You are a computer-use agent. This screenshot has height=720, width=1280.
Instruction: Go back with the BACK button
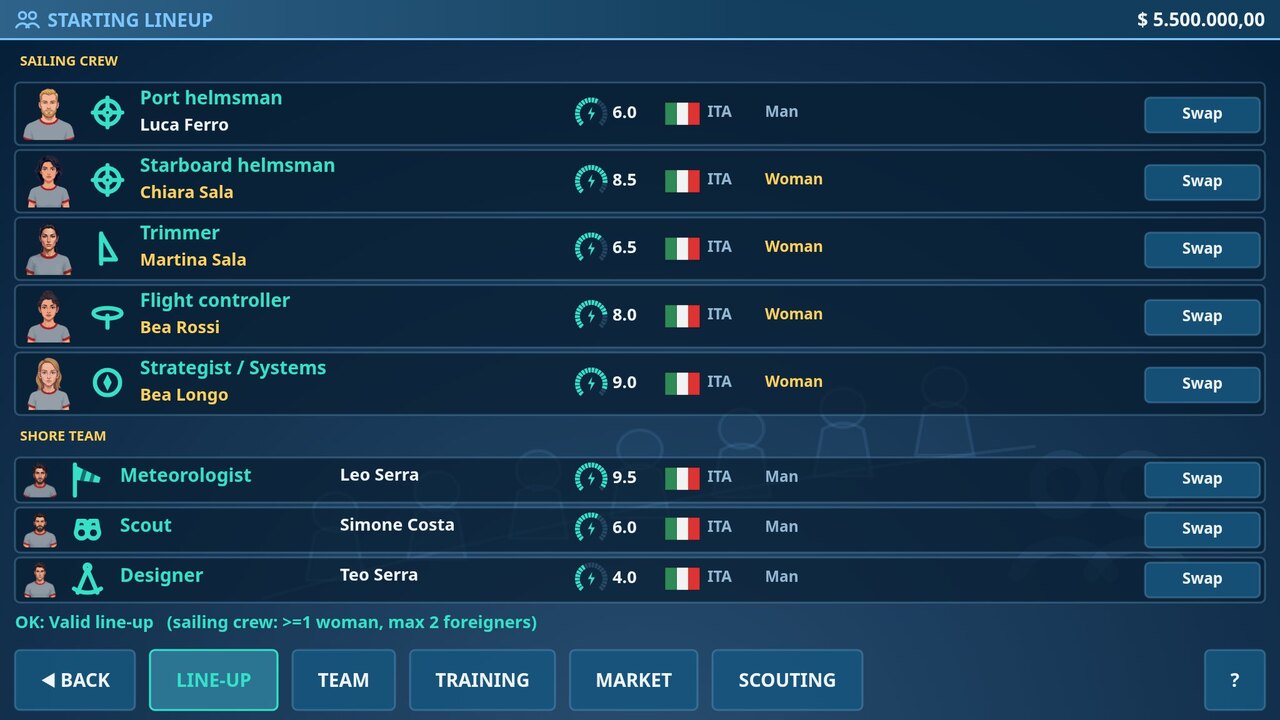point(75,680)
